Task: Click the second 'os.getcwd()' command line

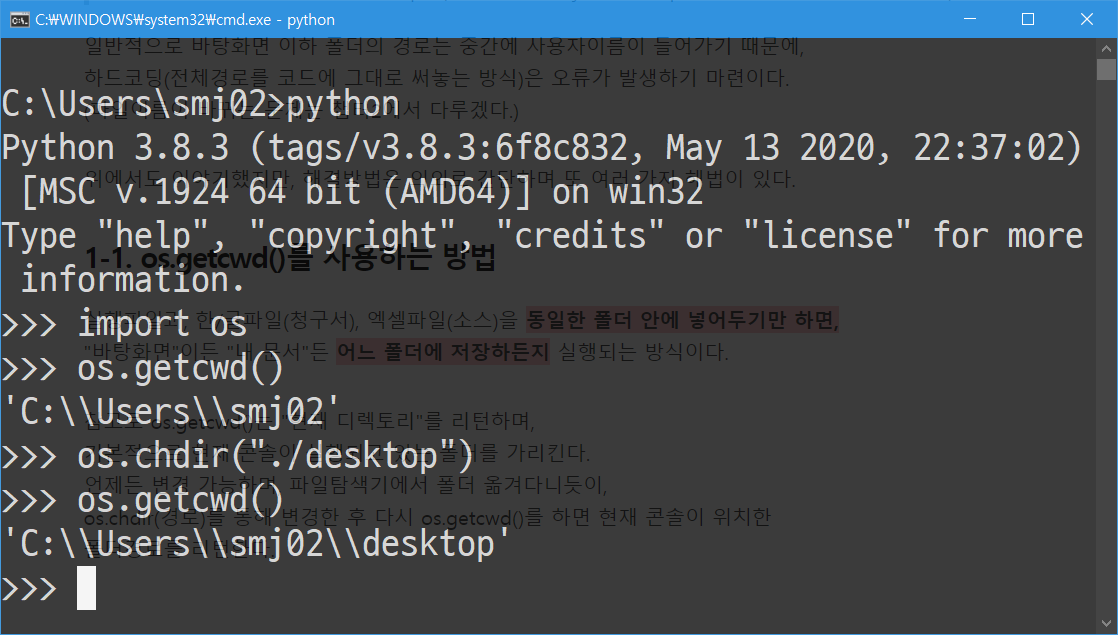Action: pyautogui.click(x=143, y=500)
